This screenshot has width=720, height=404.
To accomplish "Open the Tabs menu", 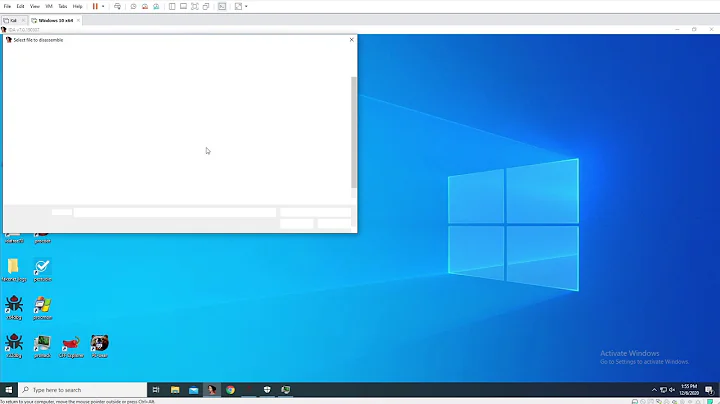I will (x=62, y=6).
